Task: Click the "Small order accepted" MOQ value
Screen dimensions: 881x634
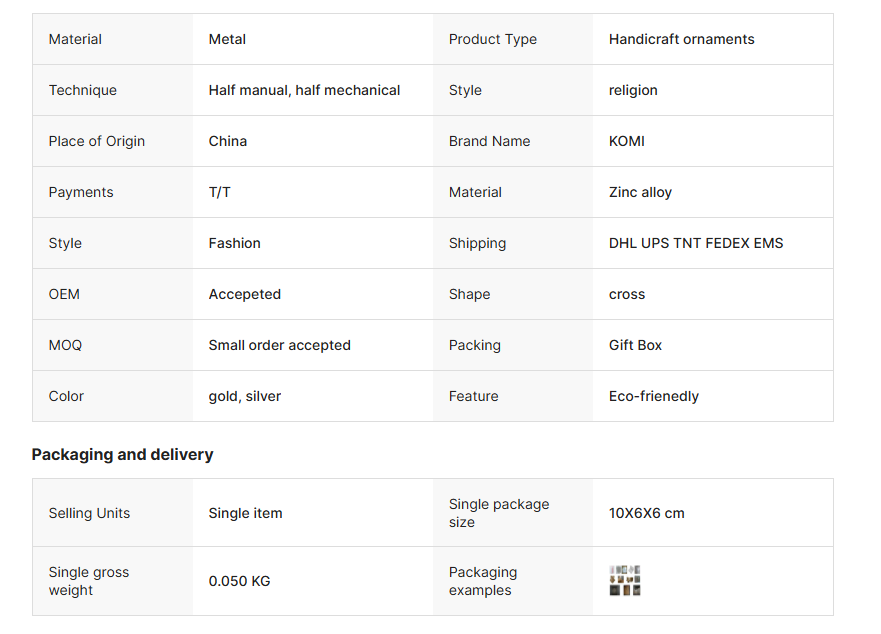Action: [279, 346]
